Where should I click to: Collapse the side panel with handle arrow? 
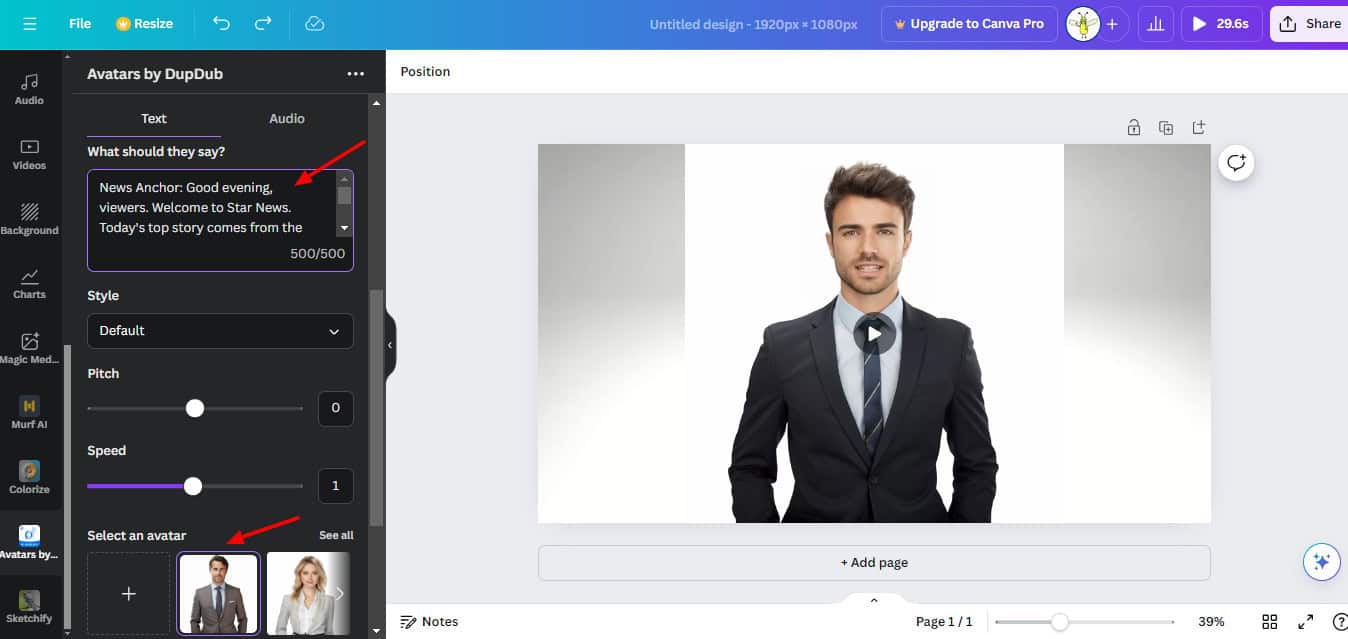pyautogui.click(x=390, y=345)
